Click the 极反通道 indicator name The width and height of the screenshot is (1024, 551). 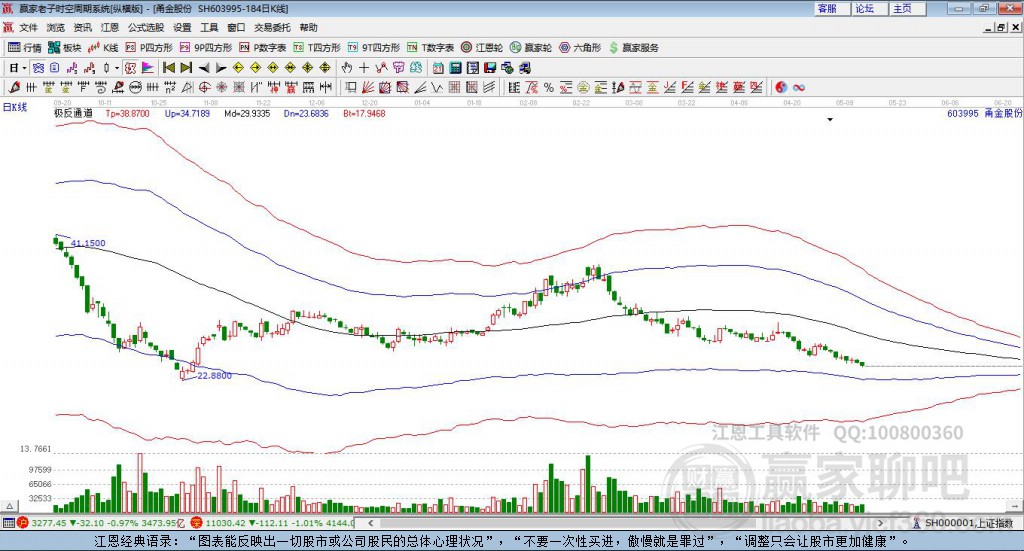73,114
